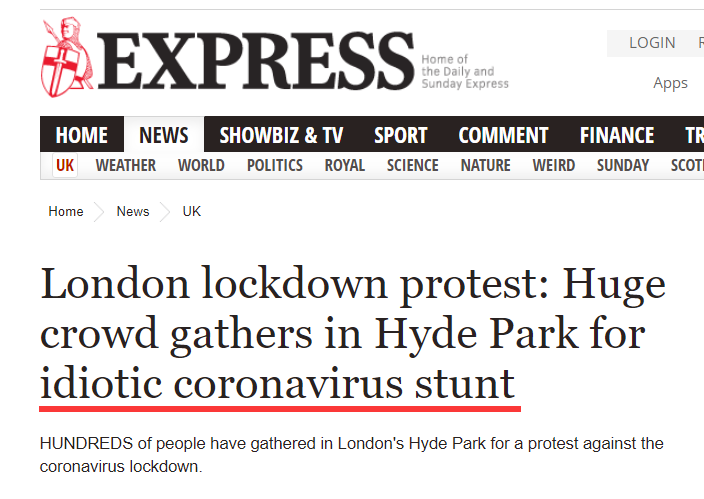This screenshot has height=499, width=704.
Task: Select the UK subsection
Action: [x=65, y=165]
